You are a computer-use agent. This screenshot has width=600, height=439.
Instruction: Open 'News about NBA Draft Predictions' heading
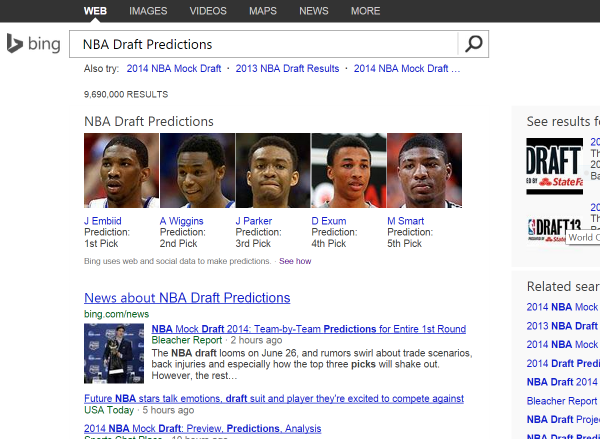point(187,298)
